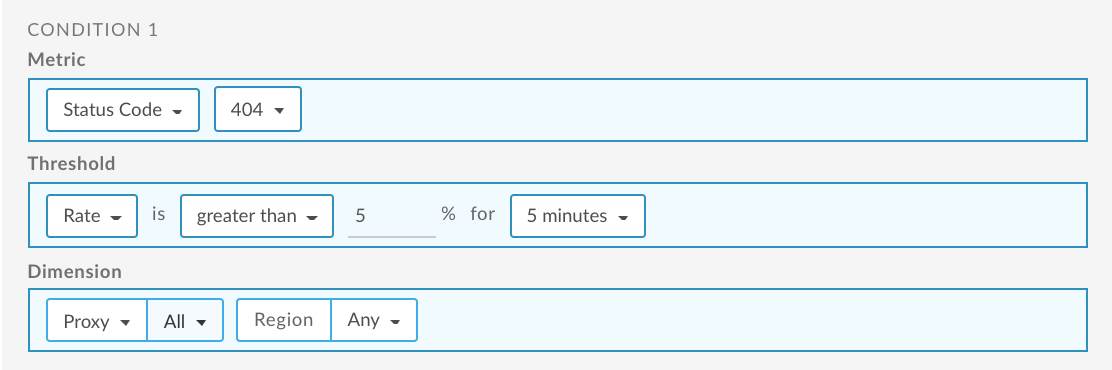1112x370 pixels.
Task: Click the Region label box
Action: (284, 320)
